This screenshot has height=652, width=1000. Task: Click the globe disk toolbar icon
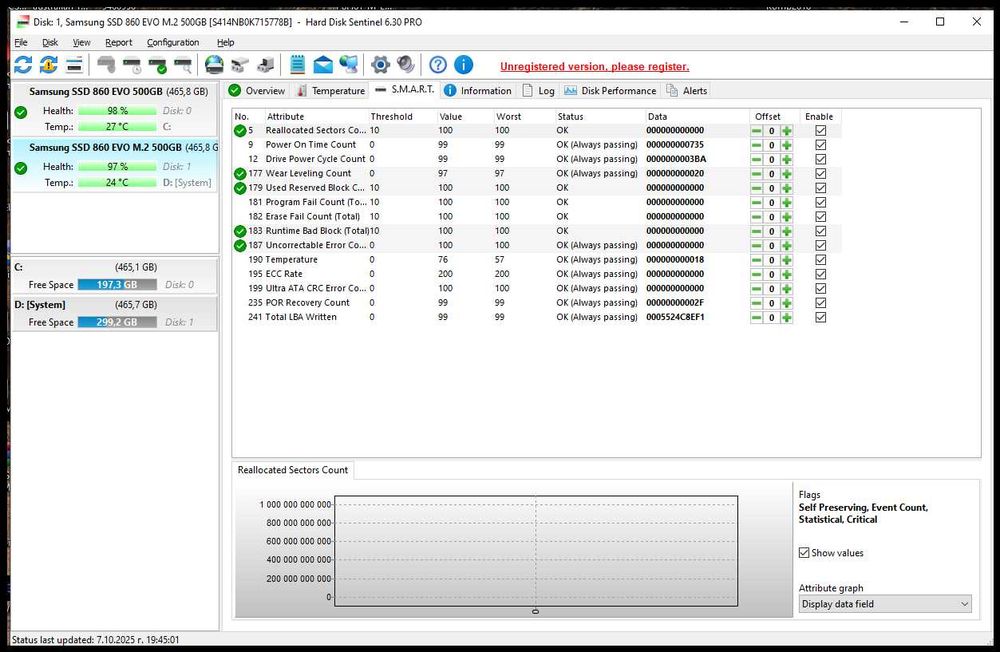[213, 65]
